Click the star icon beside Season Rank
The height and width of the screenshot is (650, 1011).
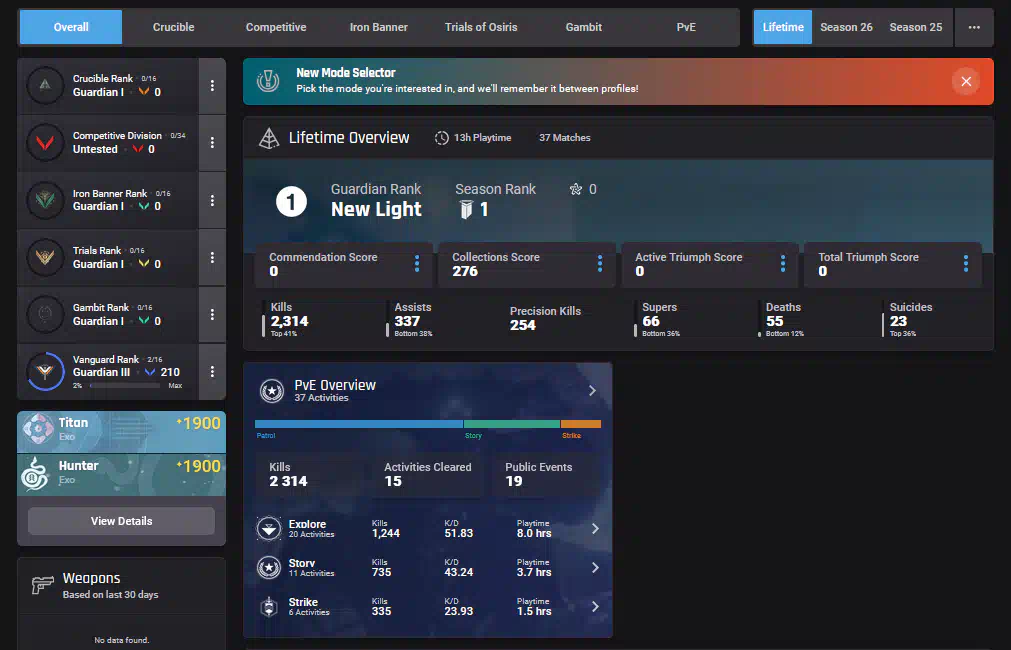576,189
